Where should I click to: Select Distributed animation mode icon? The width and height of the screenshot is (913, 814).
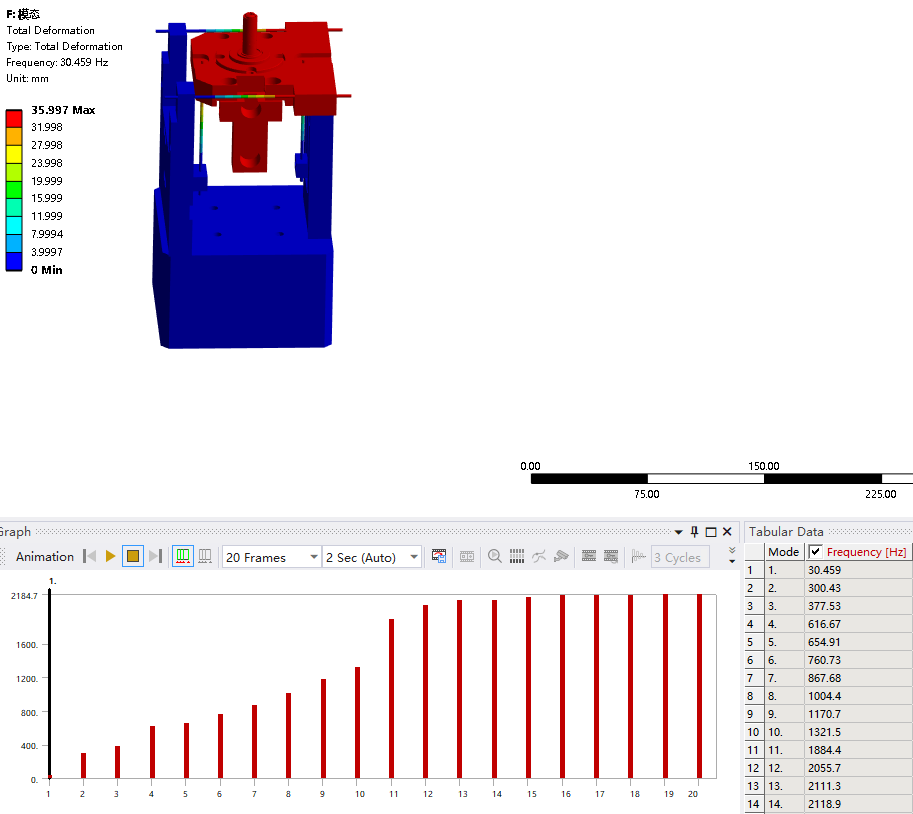183,557
